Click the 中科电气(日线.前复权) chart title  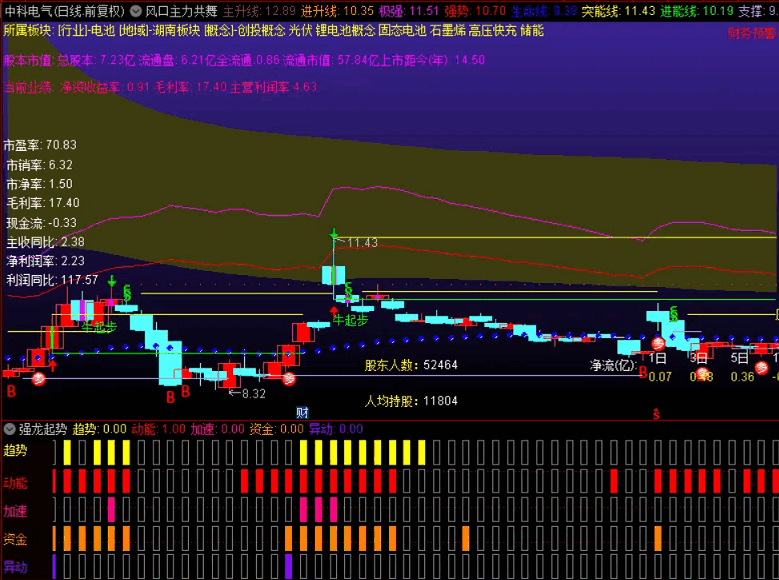pos(65,11)
